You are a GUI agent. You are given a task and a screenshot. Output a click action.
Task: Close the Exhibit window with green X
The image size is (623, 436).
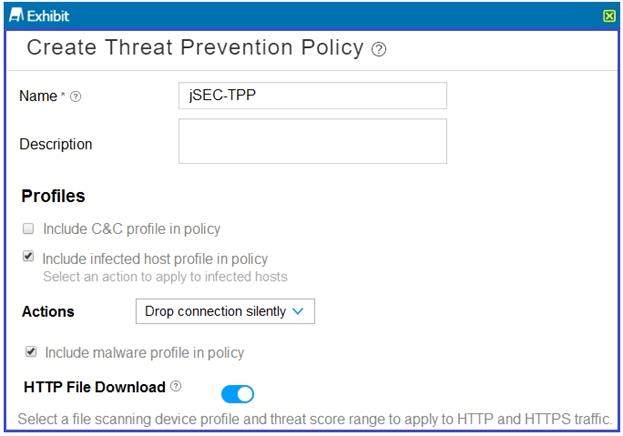609,16
